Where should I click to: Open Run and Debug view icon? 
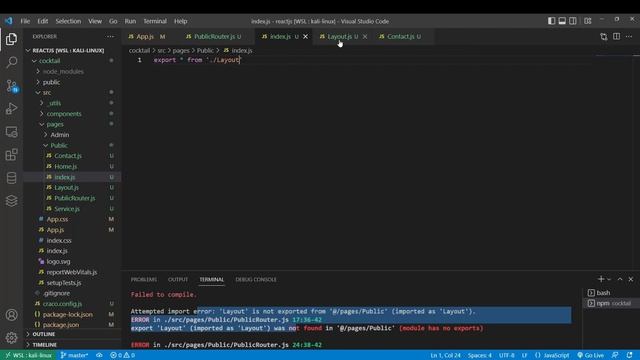11,109
